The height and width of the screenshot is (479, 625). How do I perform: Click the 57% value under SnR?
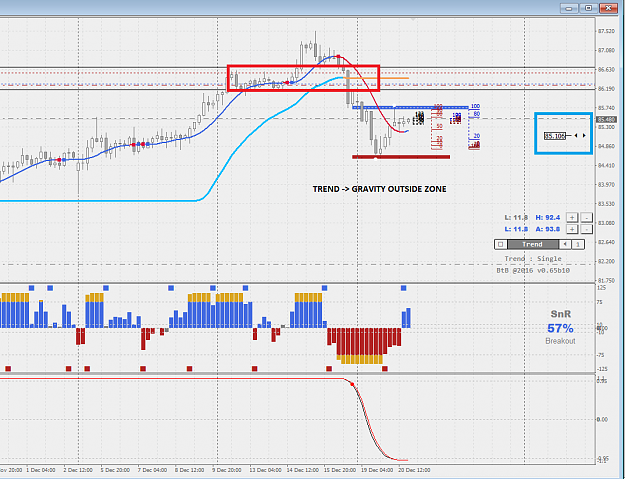[560, 328]
